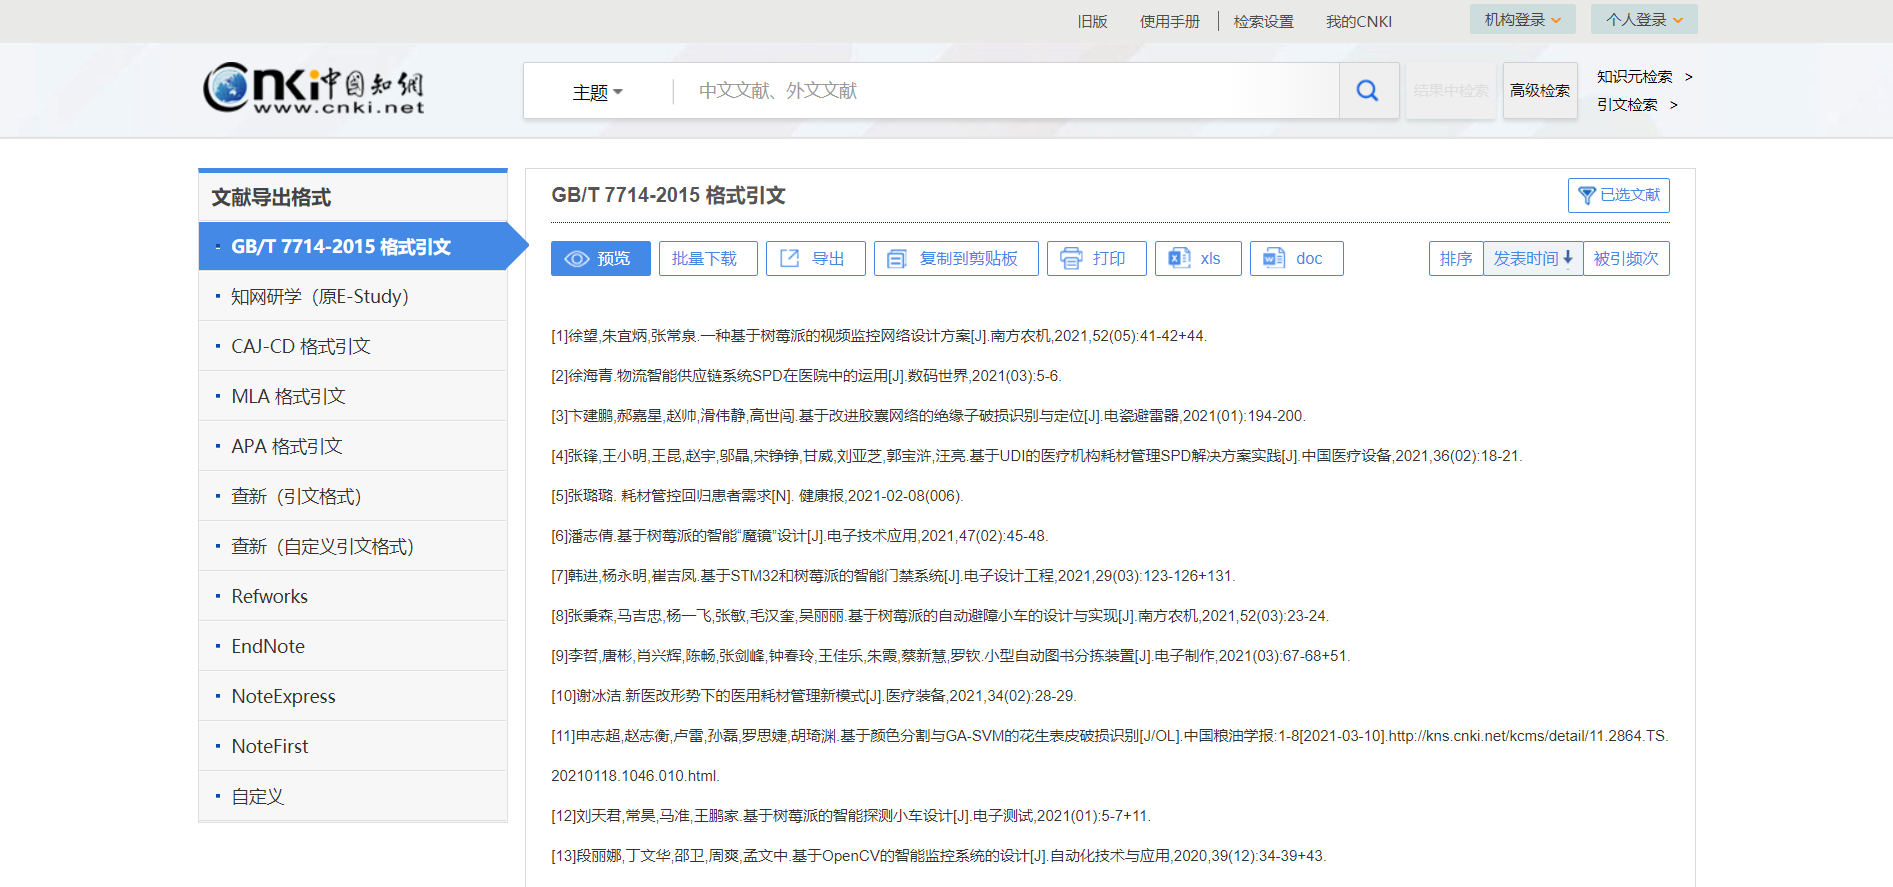This screenshot has width=1893, height=887.
Task: Sort by 被引频次
Action: click(1626, 258)
